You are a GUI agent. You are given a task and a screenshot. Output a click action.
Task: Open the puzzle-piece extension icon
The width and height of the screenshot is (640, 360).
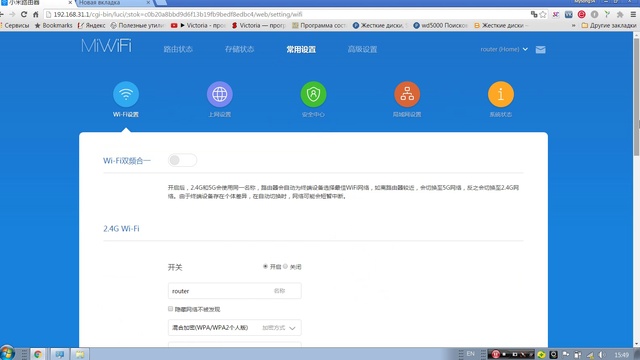coord(620,14)
